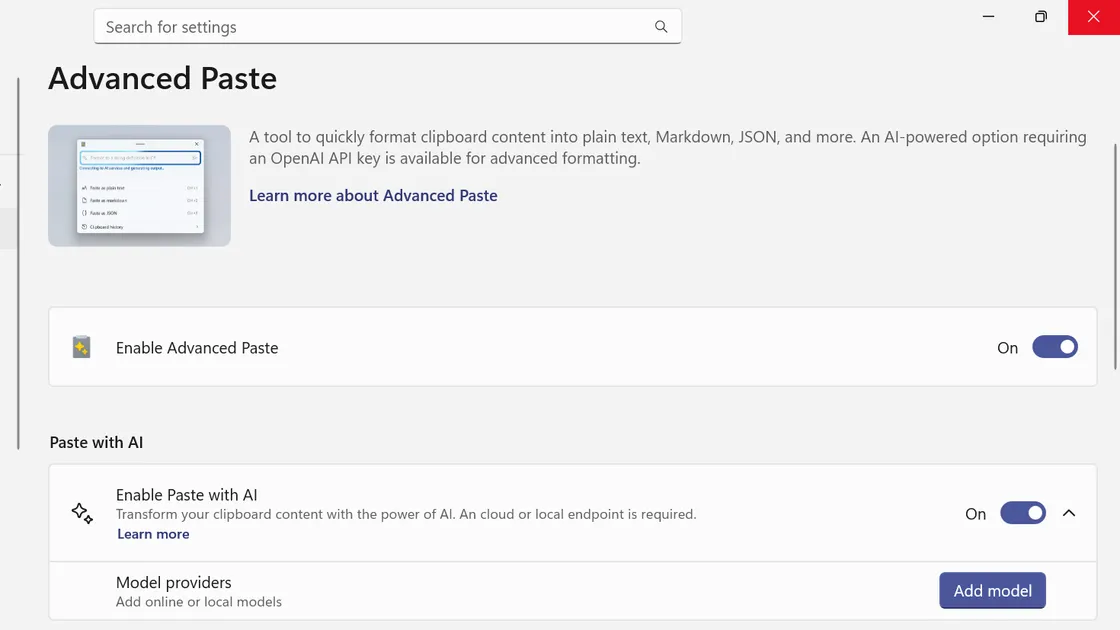Select the Paste with AI section heading

(x=96, y=441)
